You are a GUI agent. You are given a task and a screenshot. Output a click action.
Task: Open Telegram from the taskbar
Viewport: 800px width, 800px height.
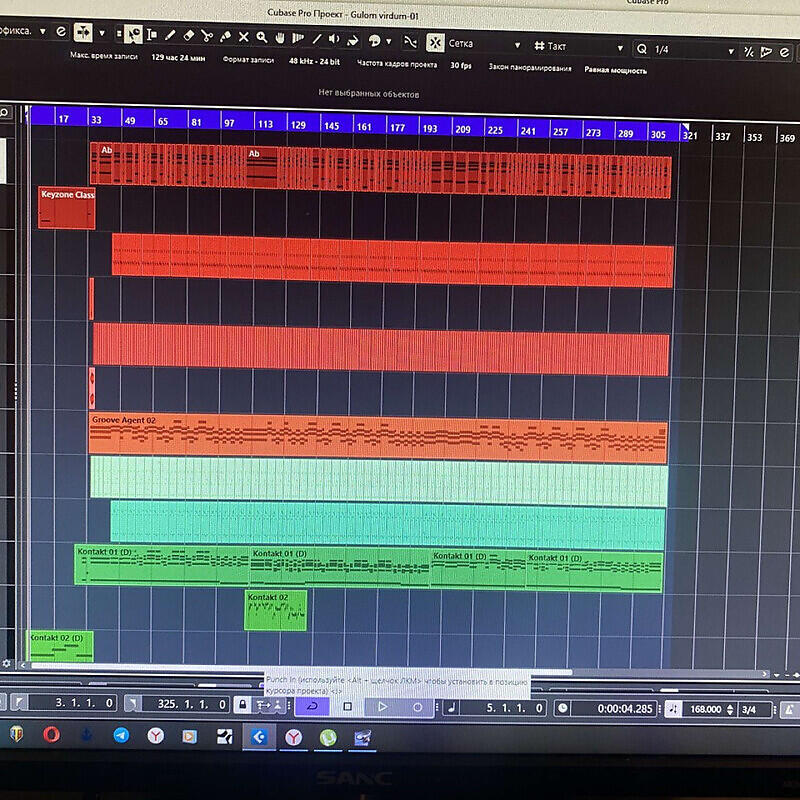coord(121,735)
